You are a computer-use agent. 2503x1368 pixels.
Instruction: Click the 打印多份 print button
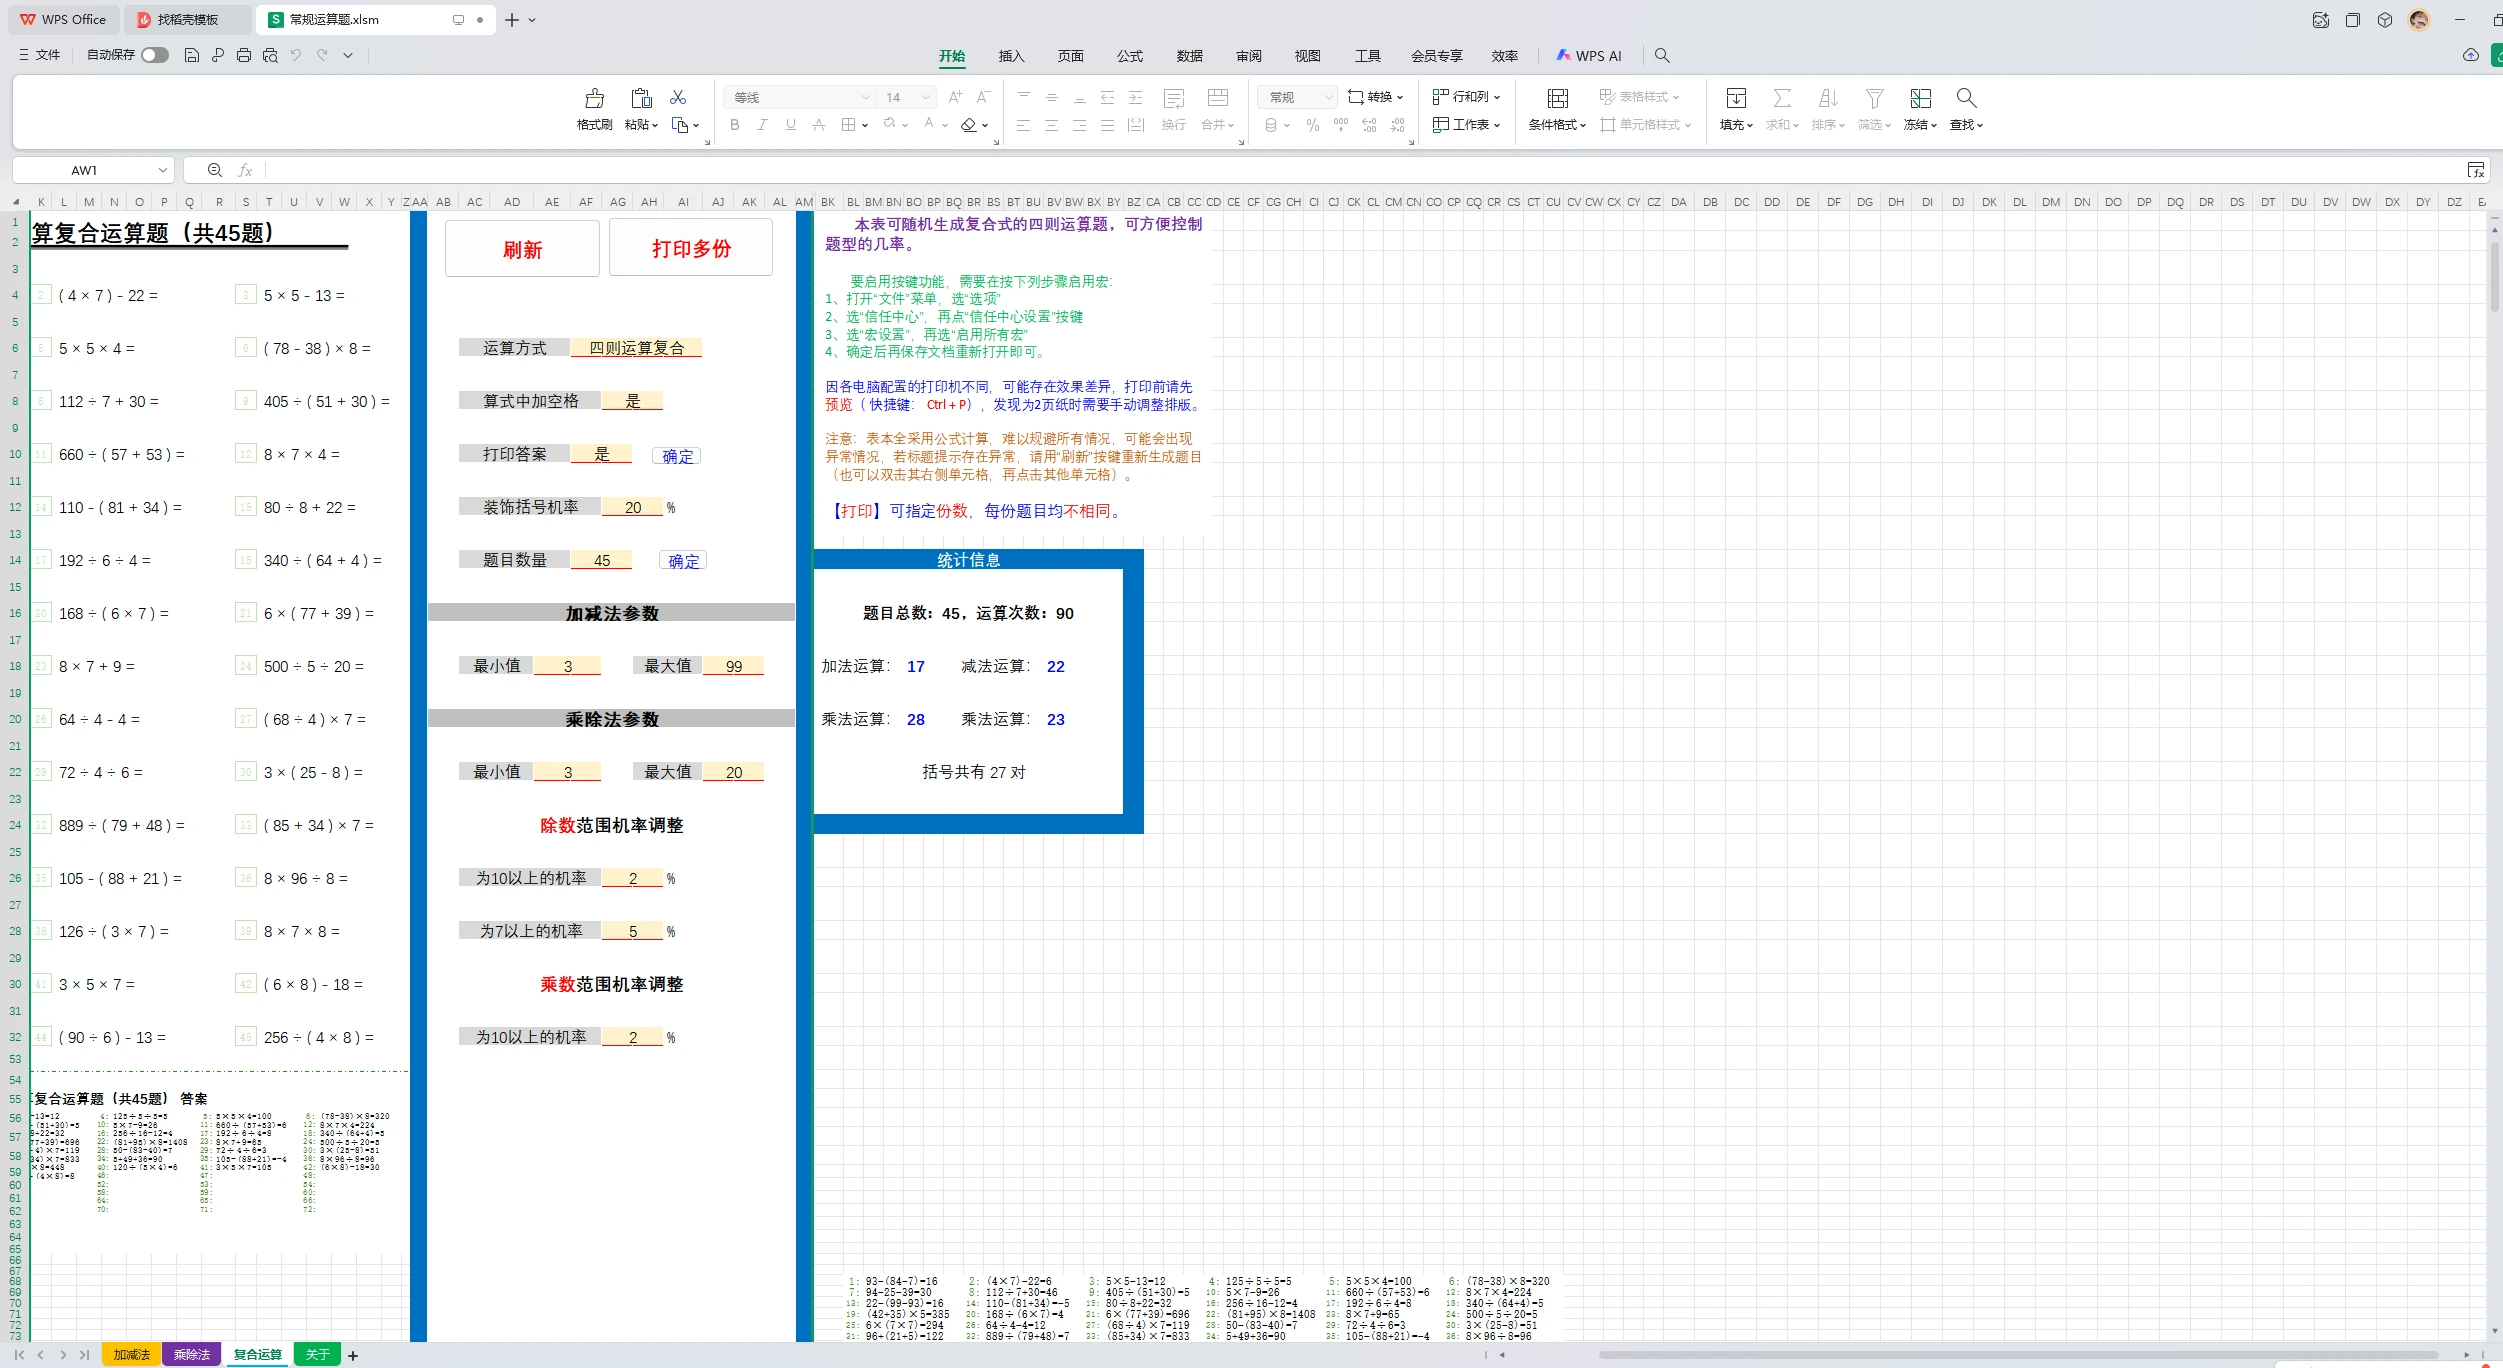[x=689, y=248]
